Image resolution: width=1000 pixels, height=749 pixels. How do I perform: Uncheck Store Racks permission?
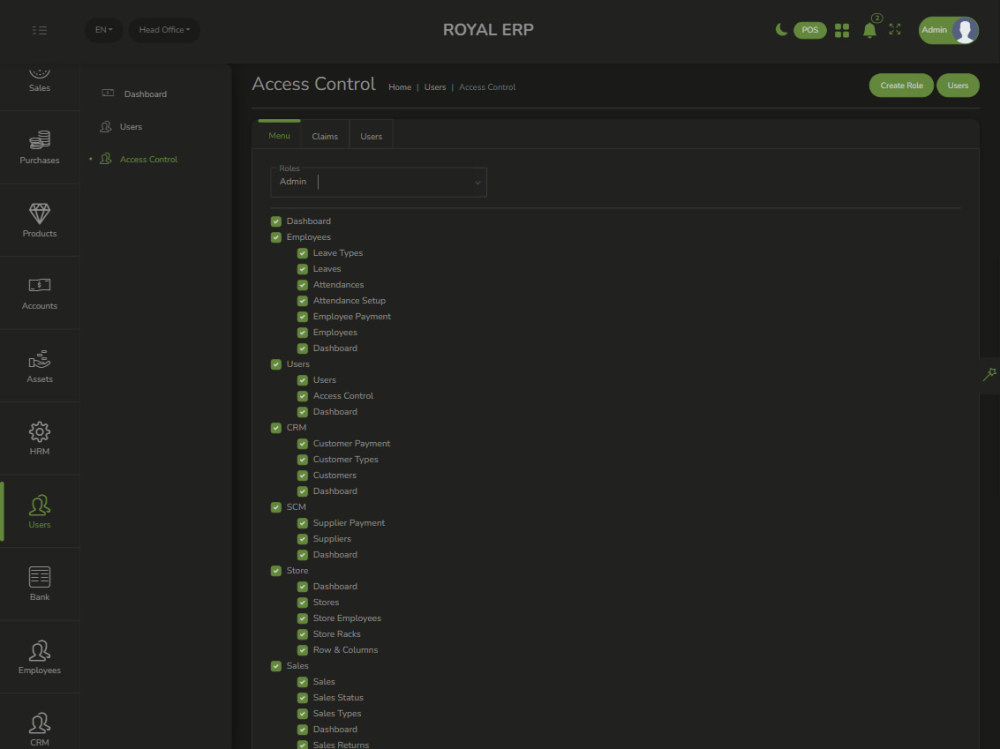(303, 634)
